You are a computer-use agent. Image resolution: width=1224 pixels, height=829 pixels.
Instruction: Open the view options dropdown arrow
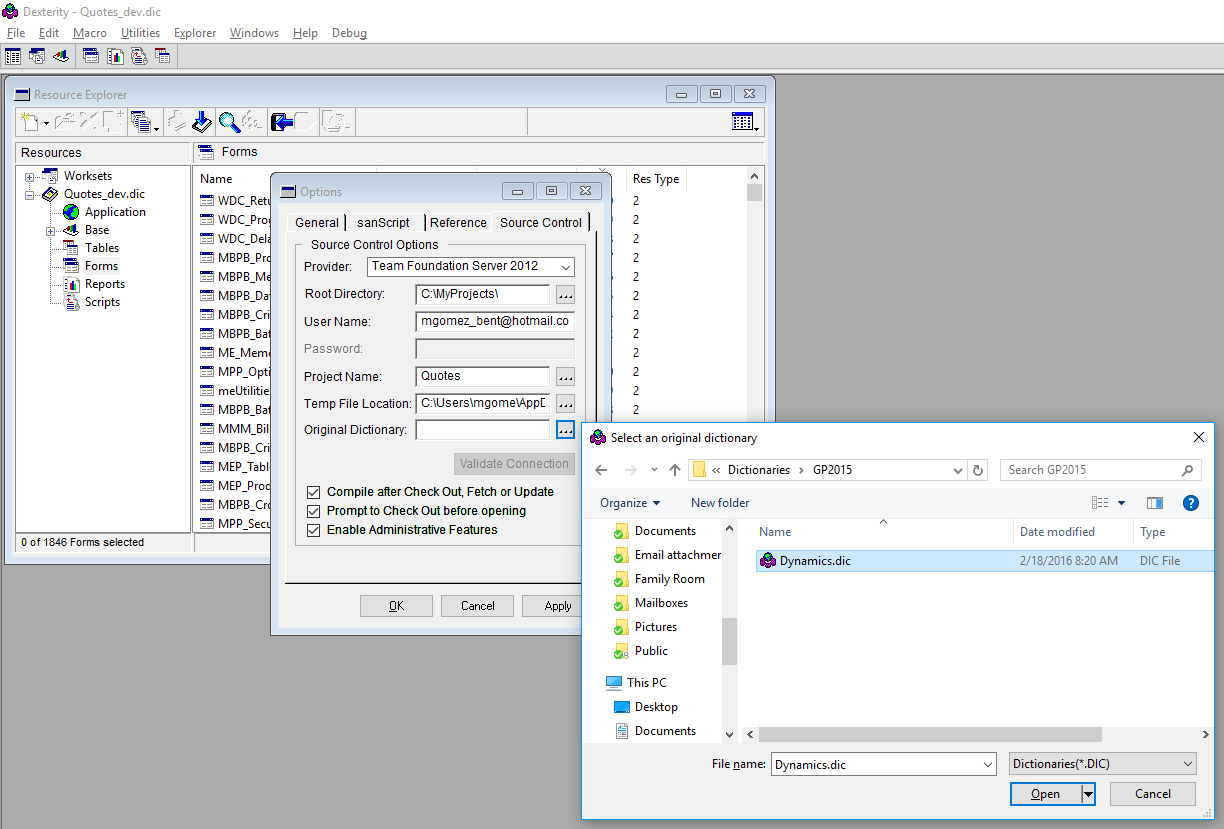point(1121,503)
